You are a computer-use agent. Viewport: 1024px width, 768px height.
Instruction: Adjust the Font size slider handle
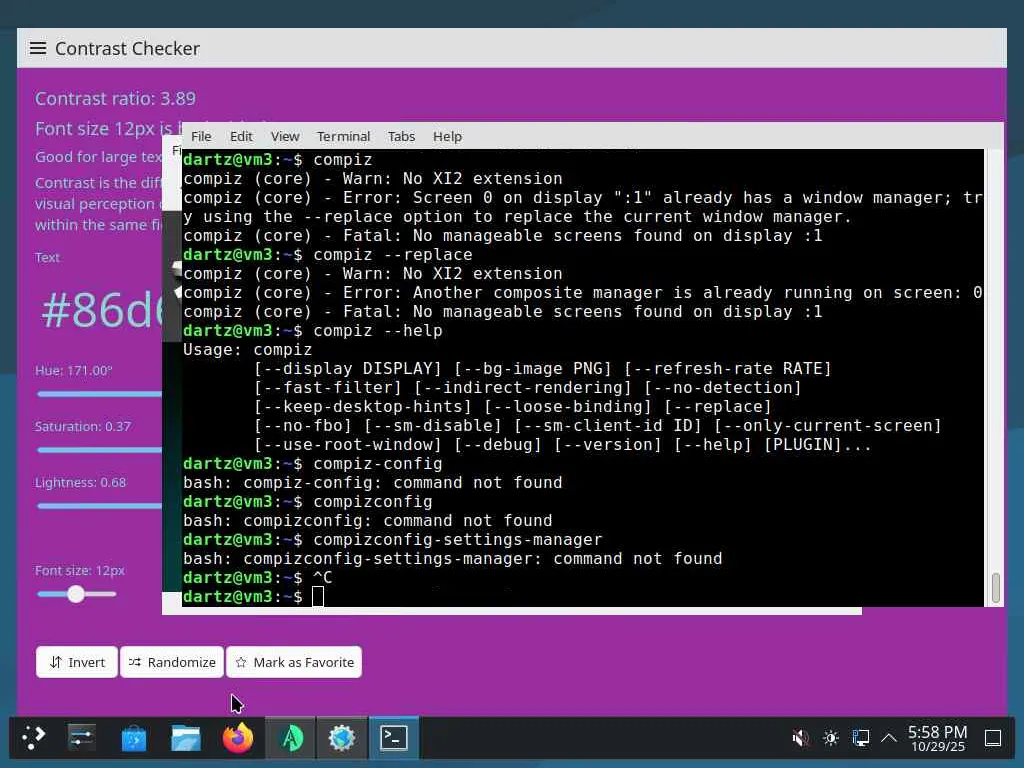coord(76,594)
